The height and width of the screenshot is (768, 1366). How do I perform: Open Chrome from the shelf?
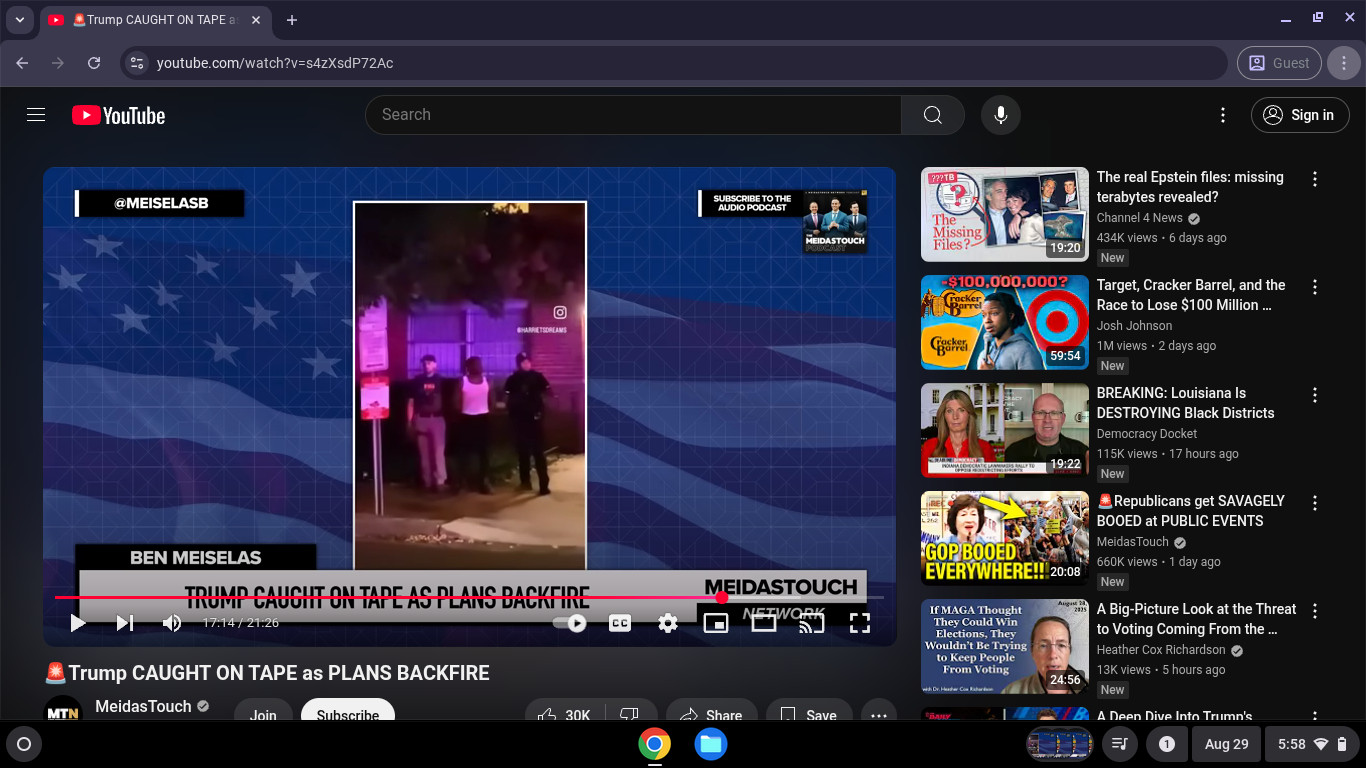pyautogui.click(x=655, y=744)
